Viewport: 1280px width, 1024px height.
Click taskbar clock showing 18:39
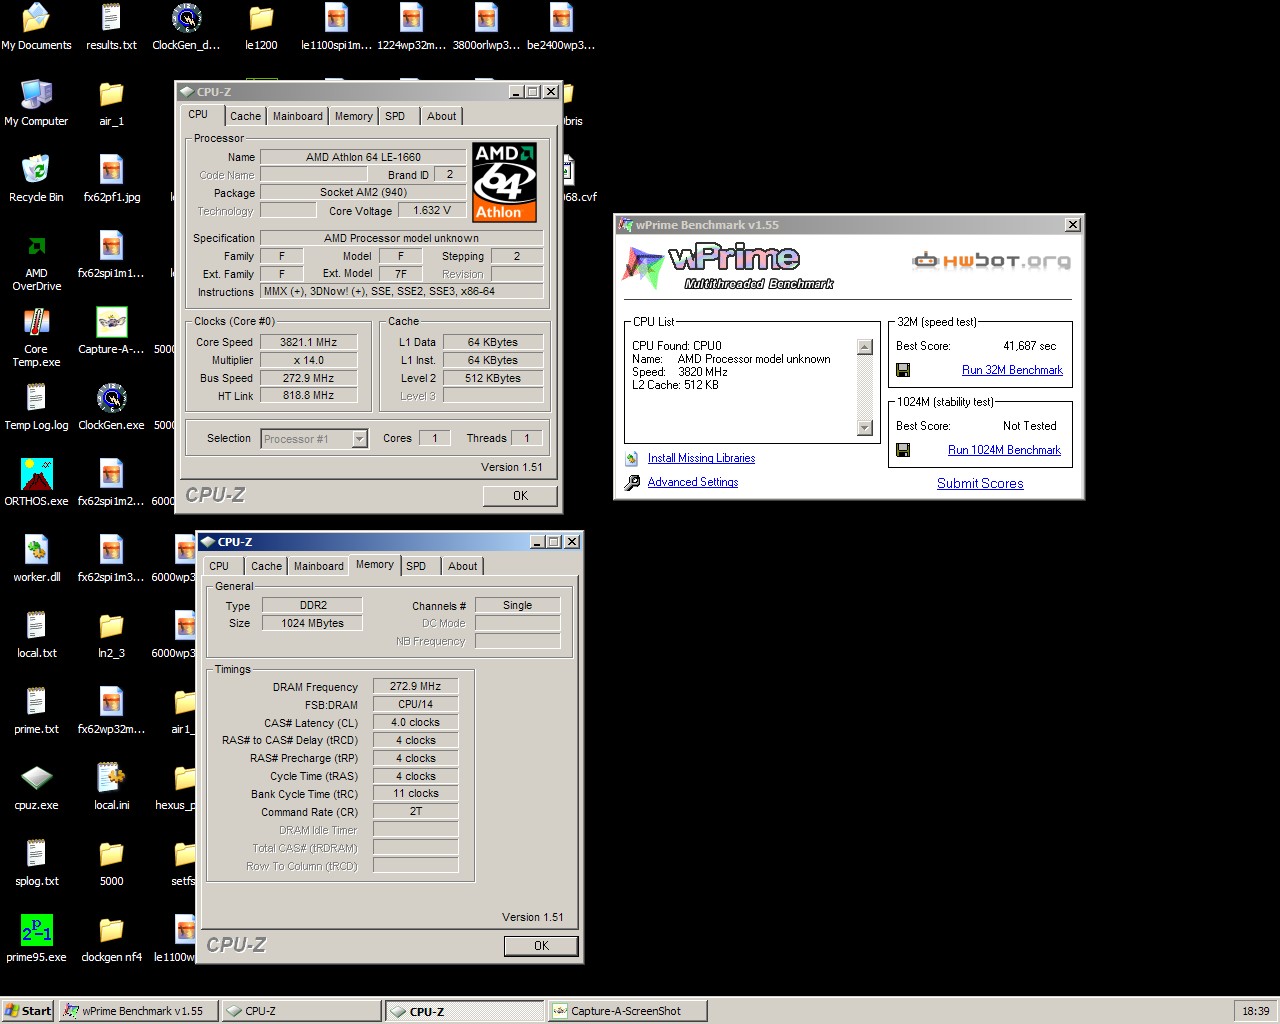click(1255, 1011)
